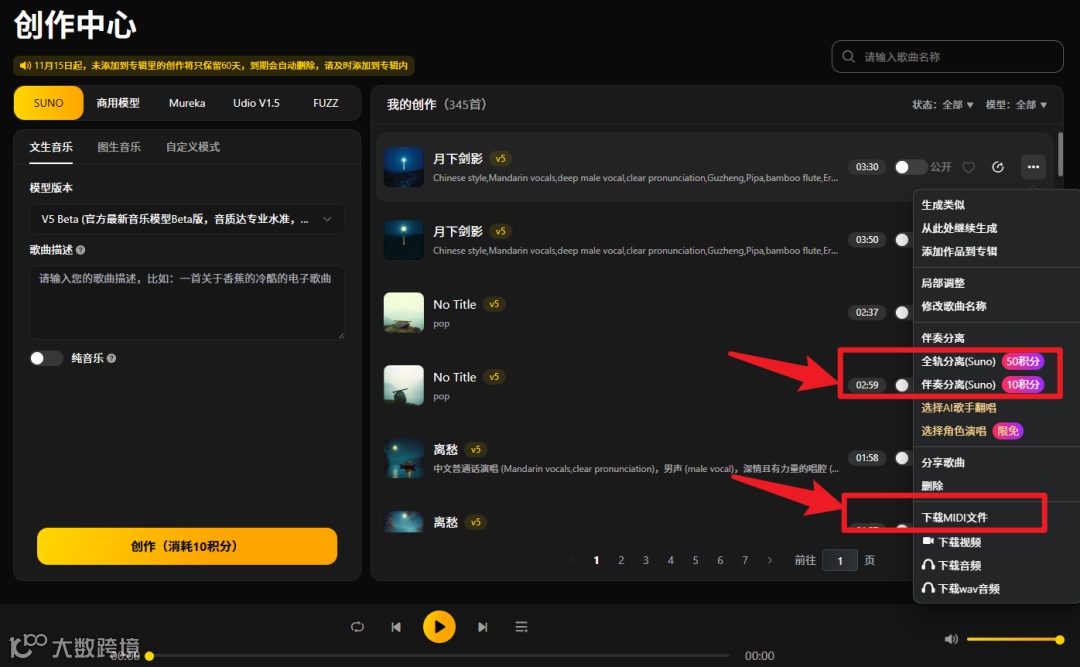1080x667 pixels.
Task: Click the regenerate icon on first 月下剑影
Action: [997, 167]
